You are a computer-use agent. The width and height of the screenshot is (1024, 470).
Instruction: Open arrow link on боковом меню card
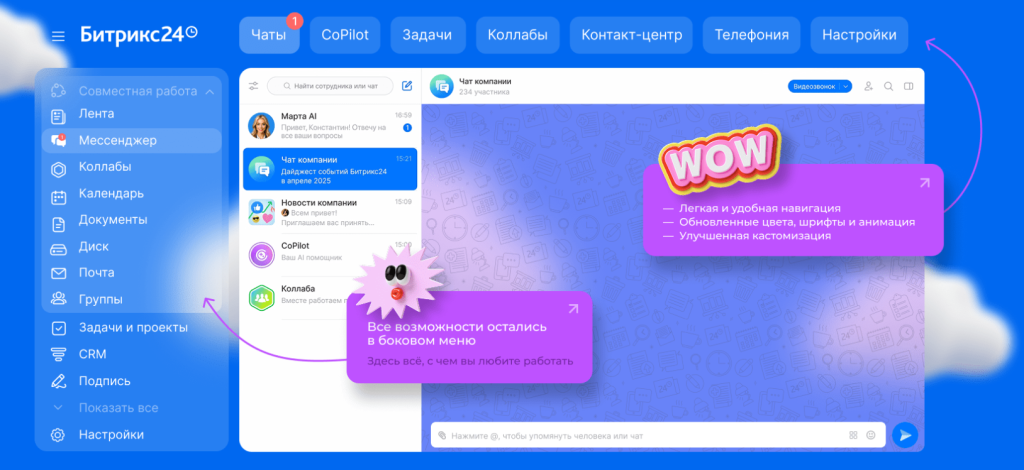[x=573, y=309]
